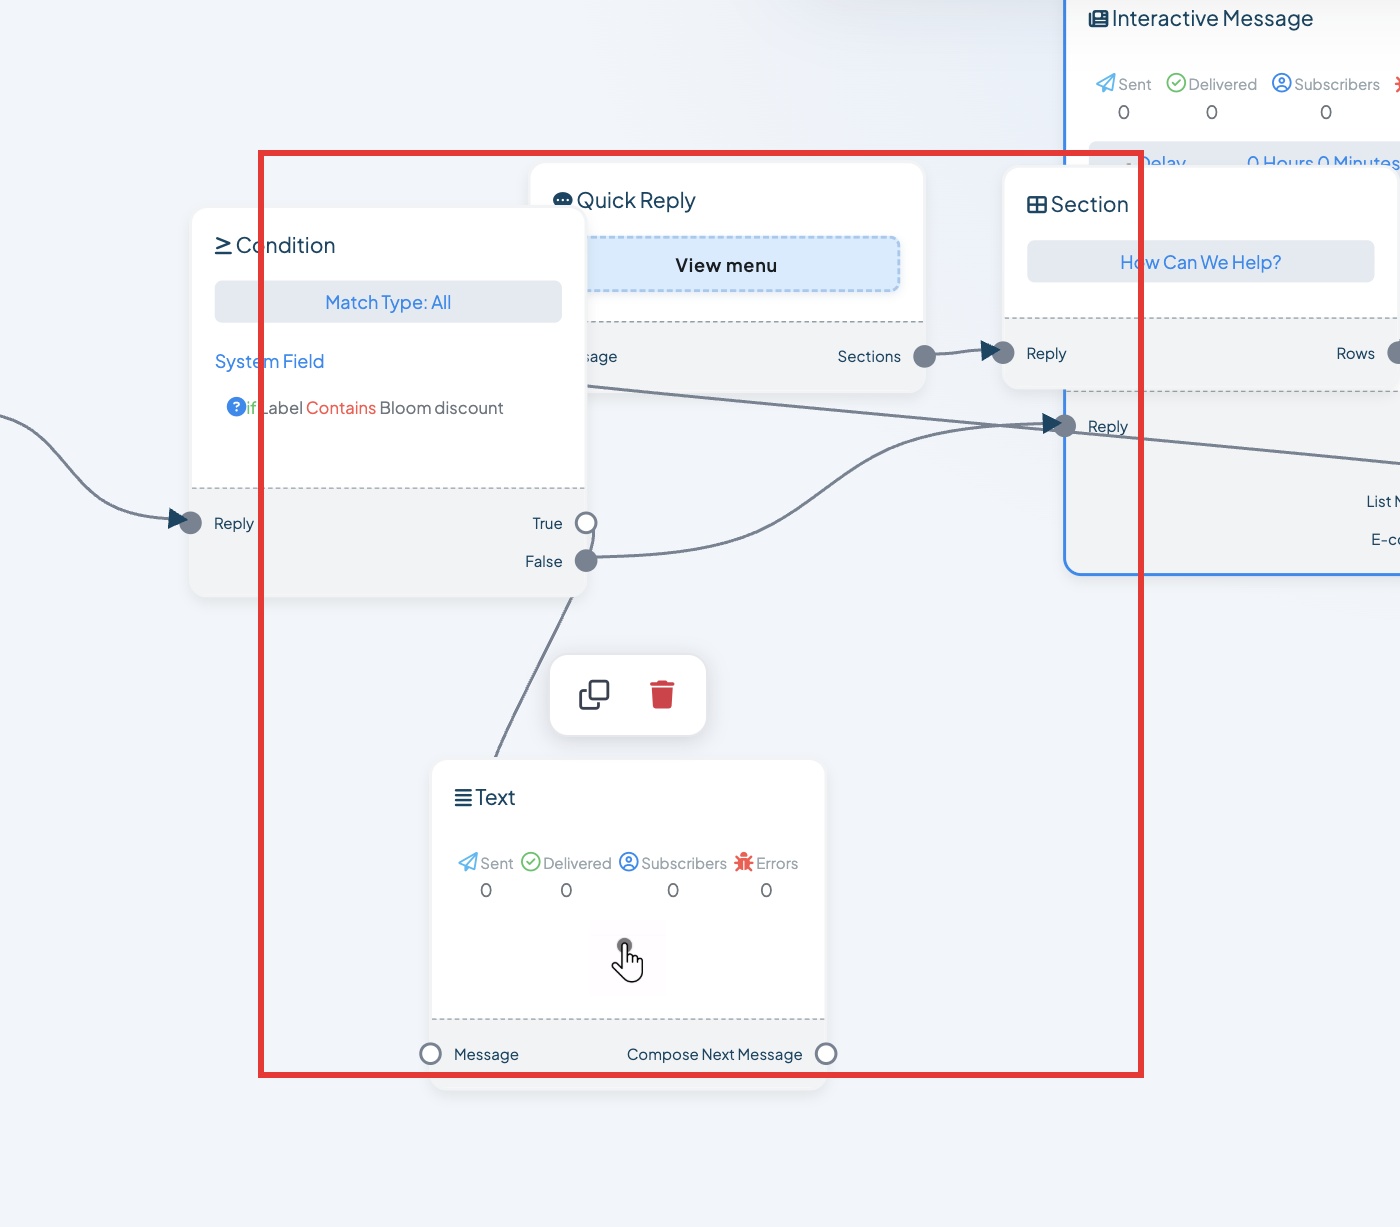The image size is (1400, 1227).
Task: Click the Sent paper-plane icon in Text node
Action: pyautogui.click(x=468, y=862)
